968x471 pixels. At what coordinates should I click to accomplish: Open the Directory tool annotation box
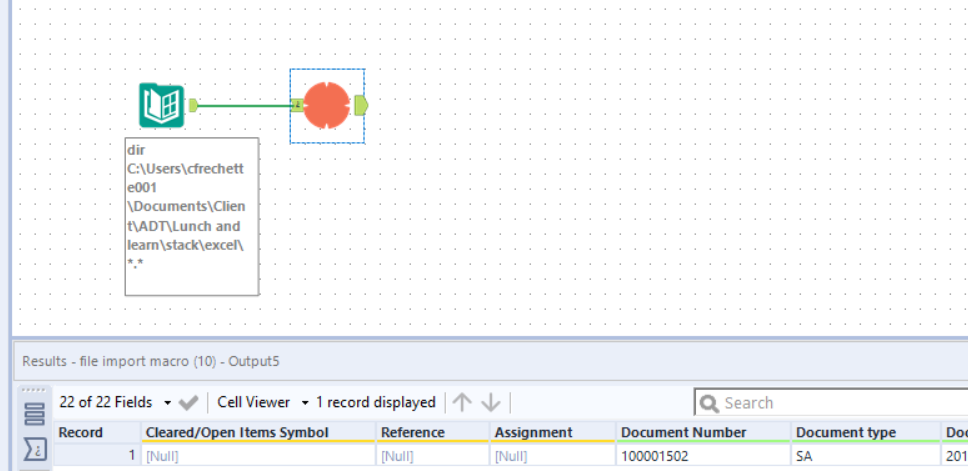tap(192, 217)
